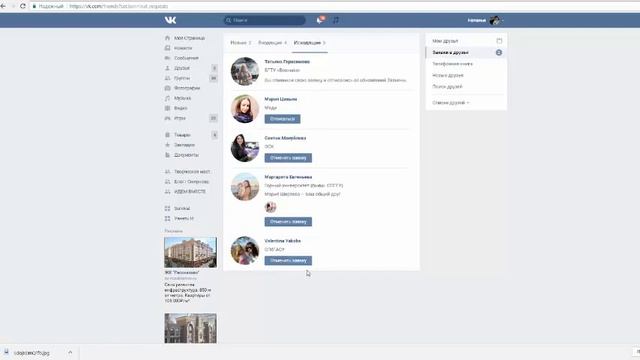
Task: Open the first building advertisement image
Action: coord(191,252)
